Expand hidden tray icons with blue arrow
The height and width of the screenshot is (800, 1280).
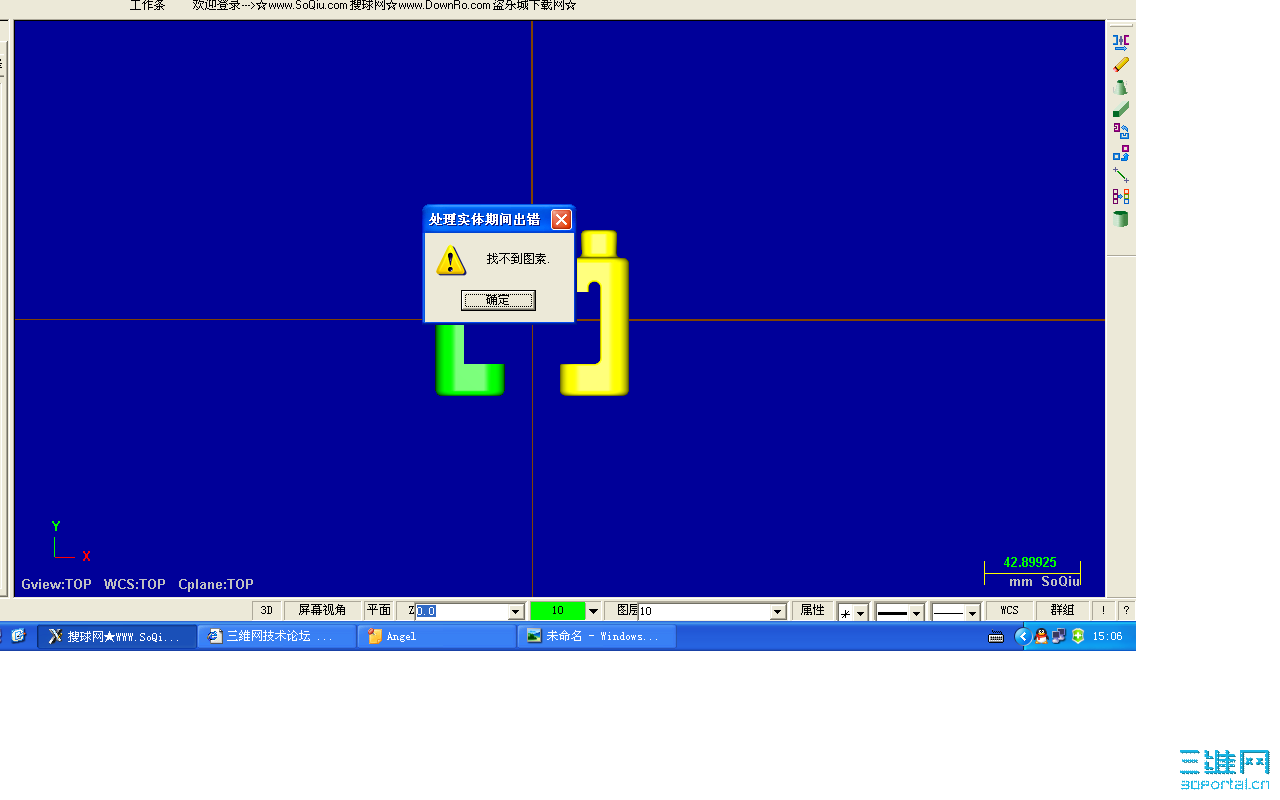(x=1022, y=636)
